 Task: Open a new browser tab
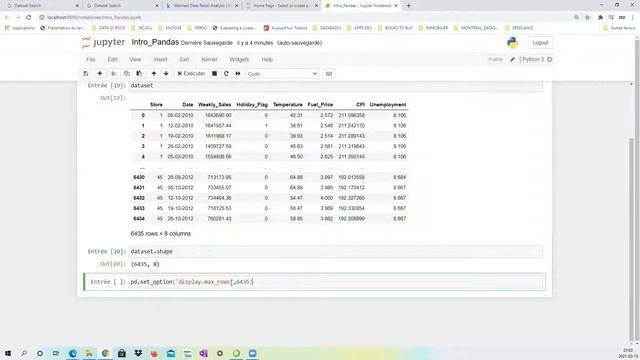(409, 6)
